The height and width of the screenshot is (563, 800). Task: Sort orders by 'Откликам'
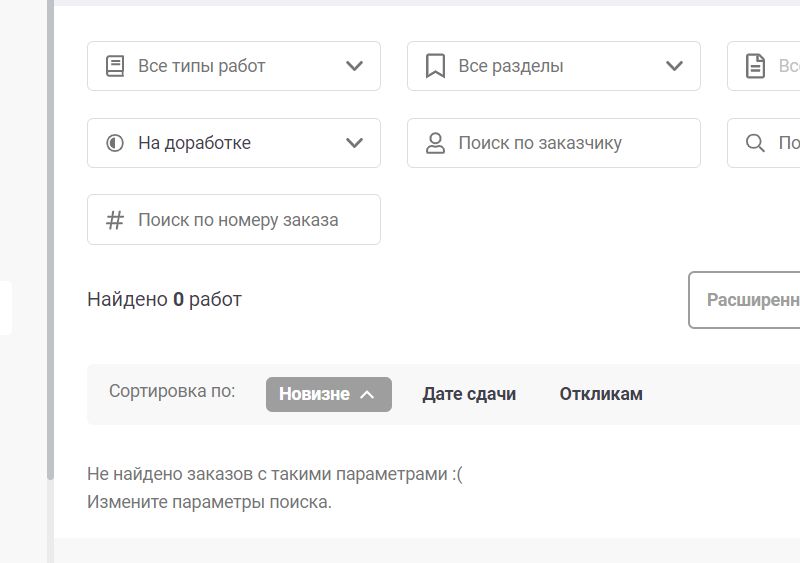[601, 394]
